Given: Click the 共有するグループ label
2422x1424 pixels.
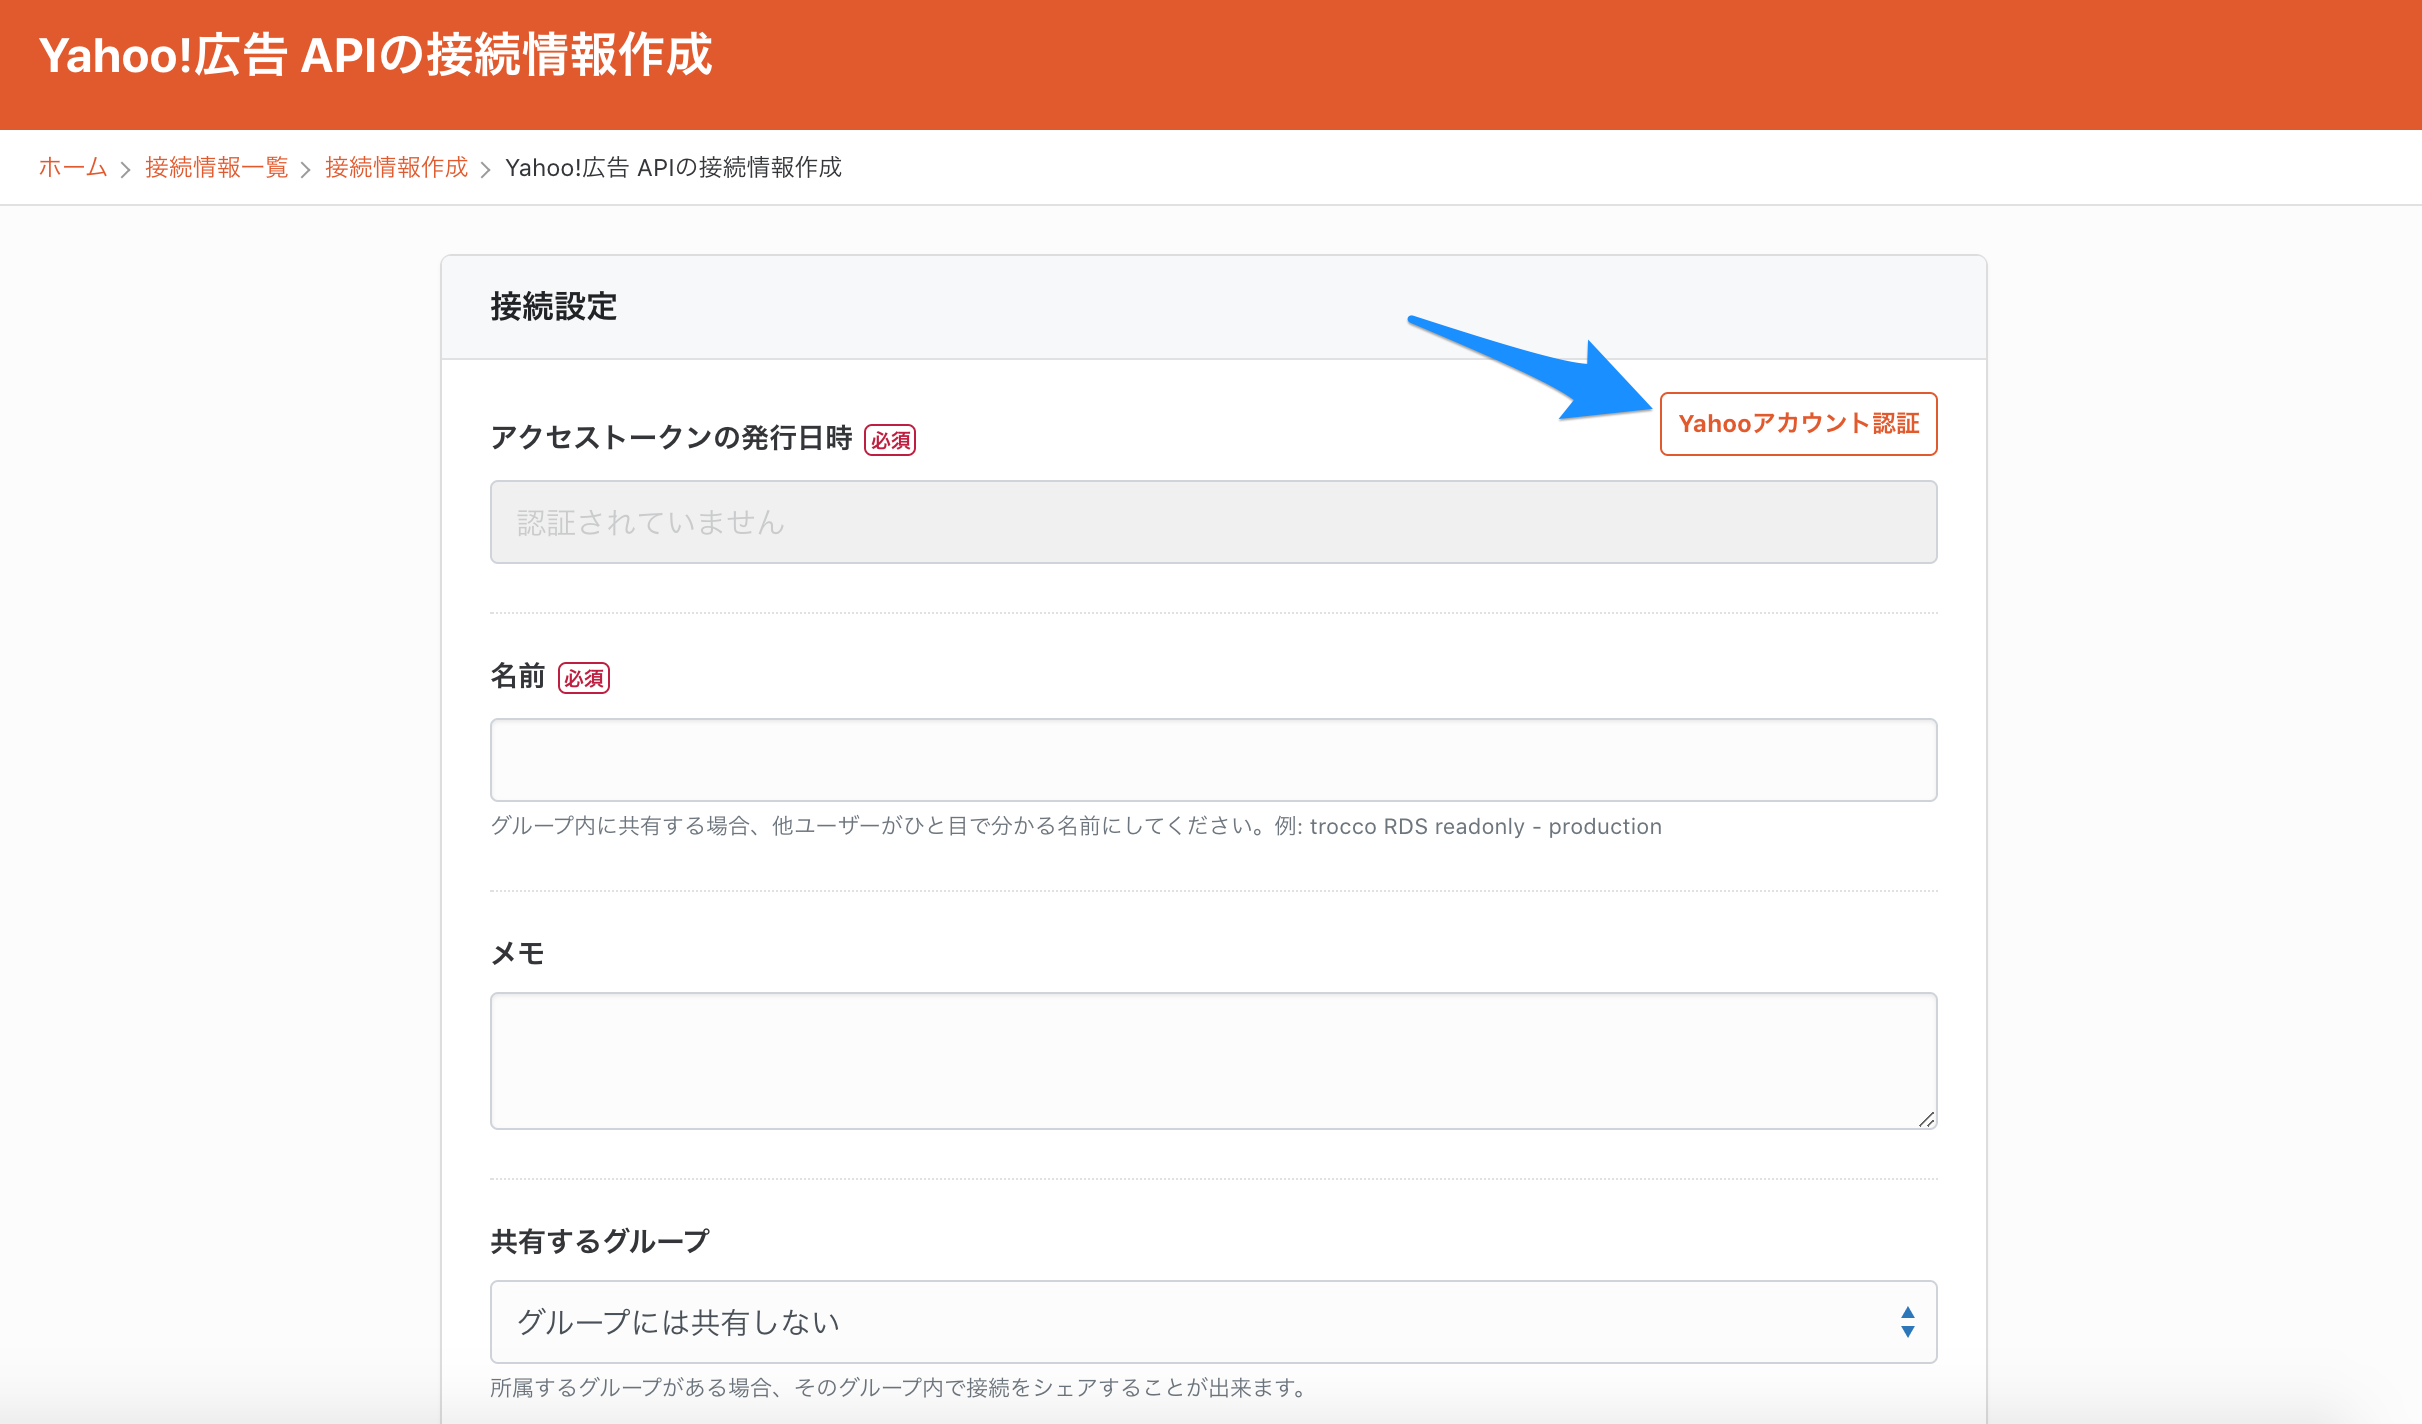Looking at the screenshot, I should (600, 1241).
